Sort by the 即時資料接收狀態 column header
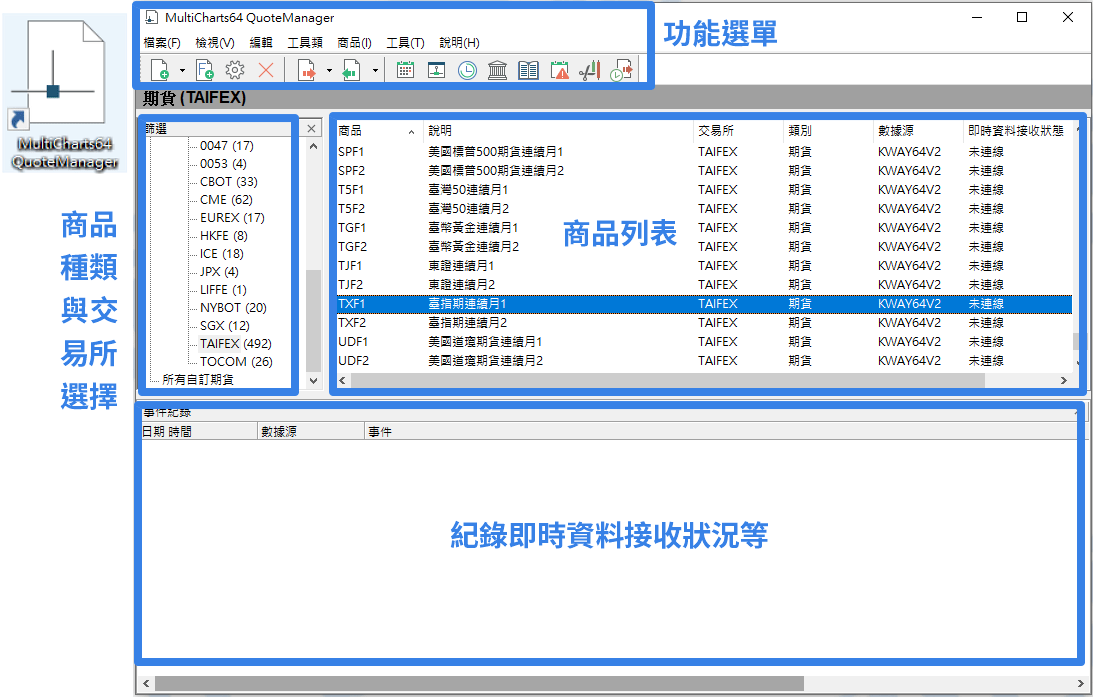The image size is (1096, 697). point(1016,131)
